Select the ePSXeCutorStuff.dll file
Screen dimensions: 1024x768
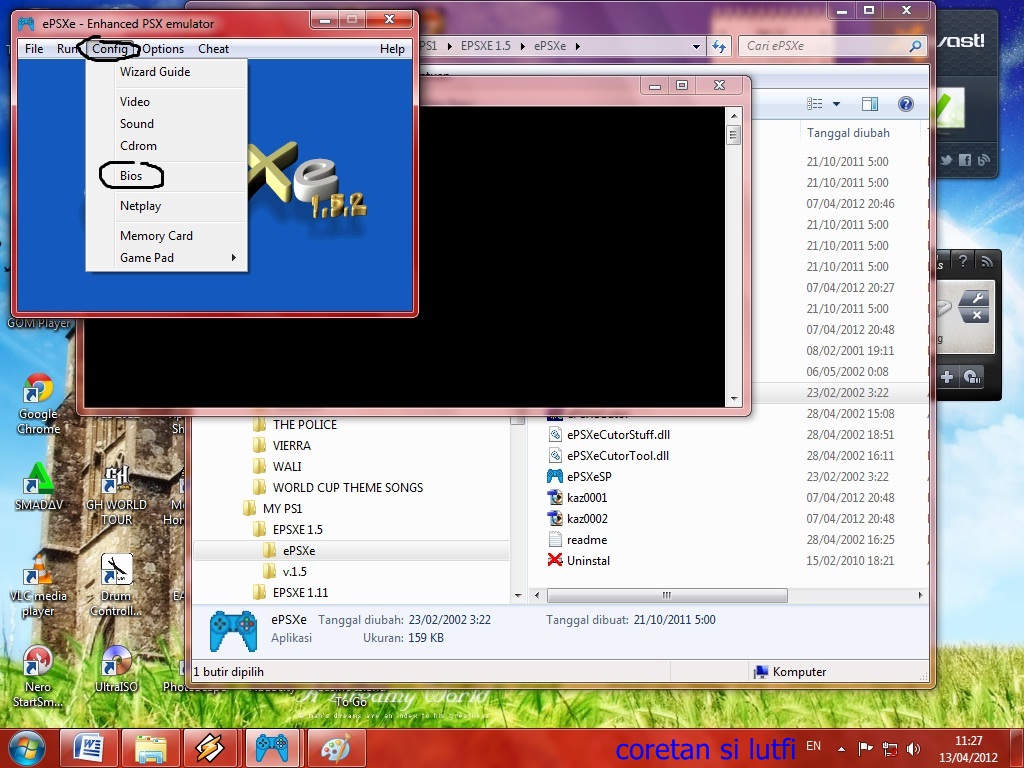(618, 435)
